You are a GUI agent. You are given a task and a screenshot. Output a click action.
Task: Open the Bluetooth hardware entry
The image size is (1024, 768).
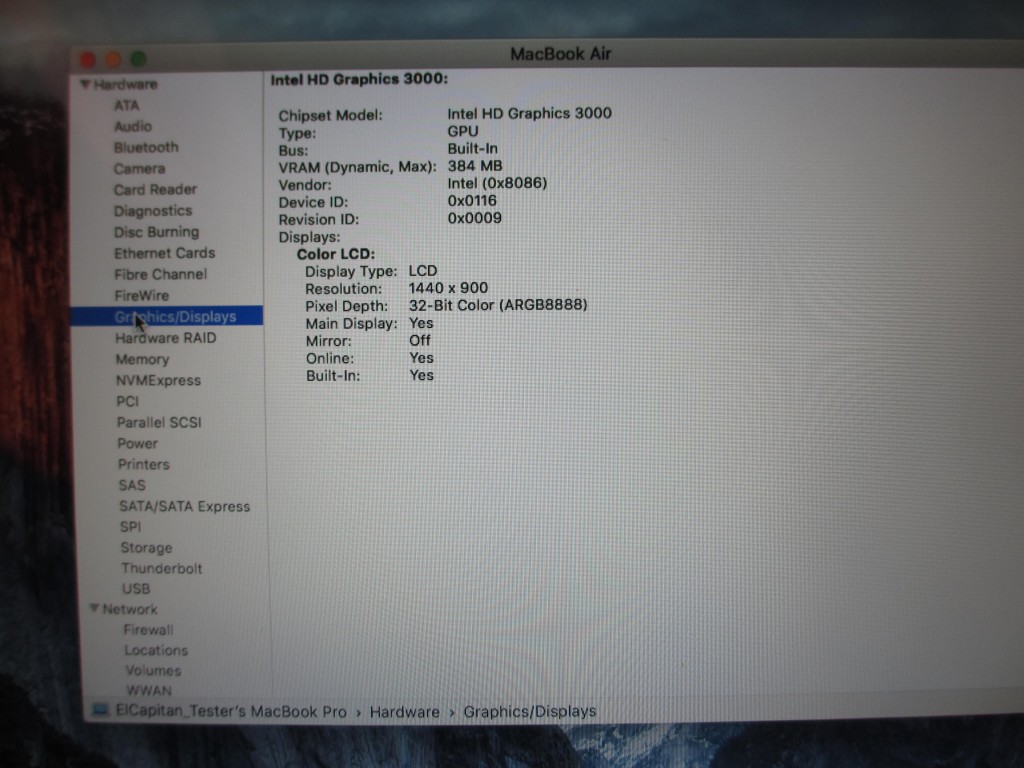146,148
